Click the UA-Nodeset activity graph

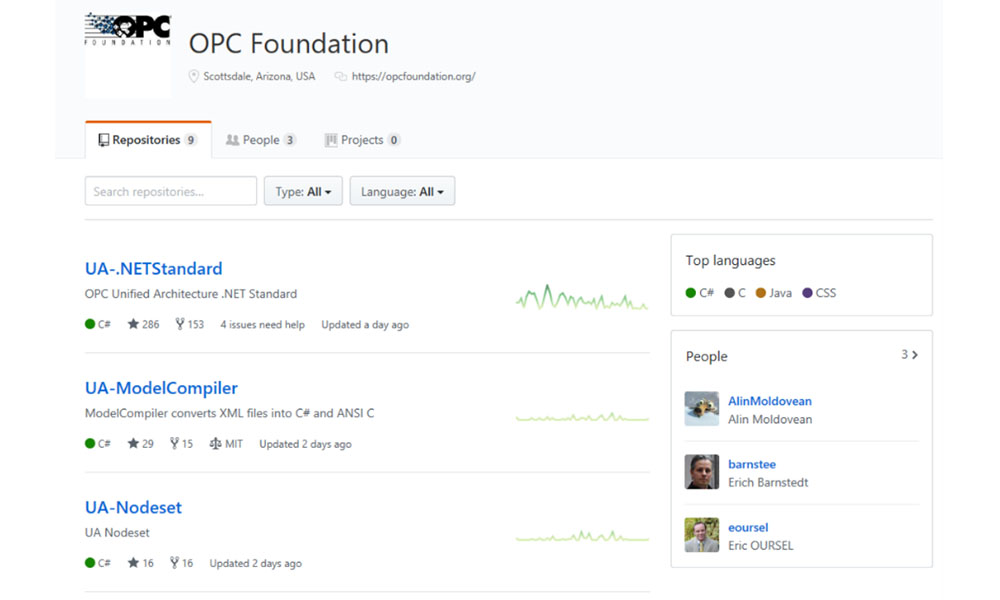[582, 536]
